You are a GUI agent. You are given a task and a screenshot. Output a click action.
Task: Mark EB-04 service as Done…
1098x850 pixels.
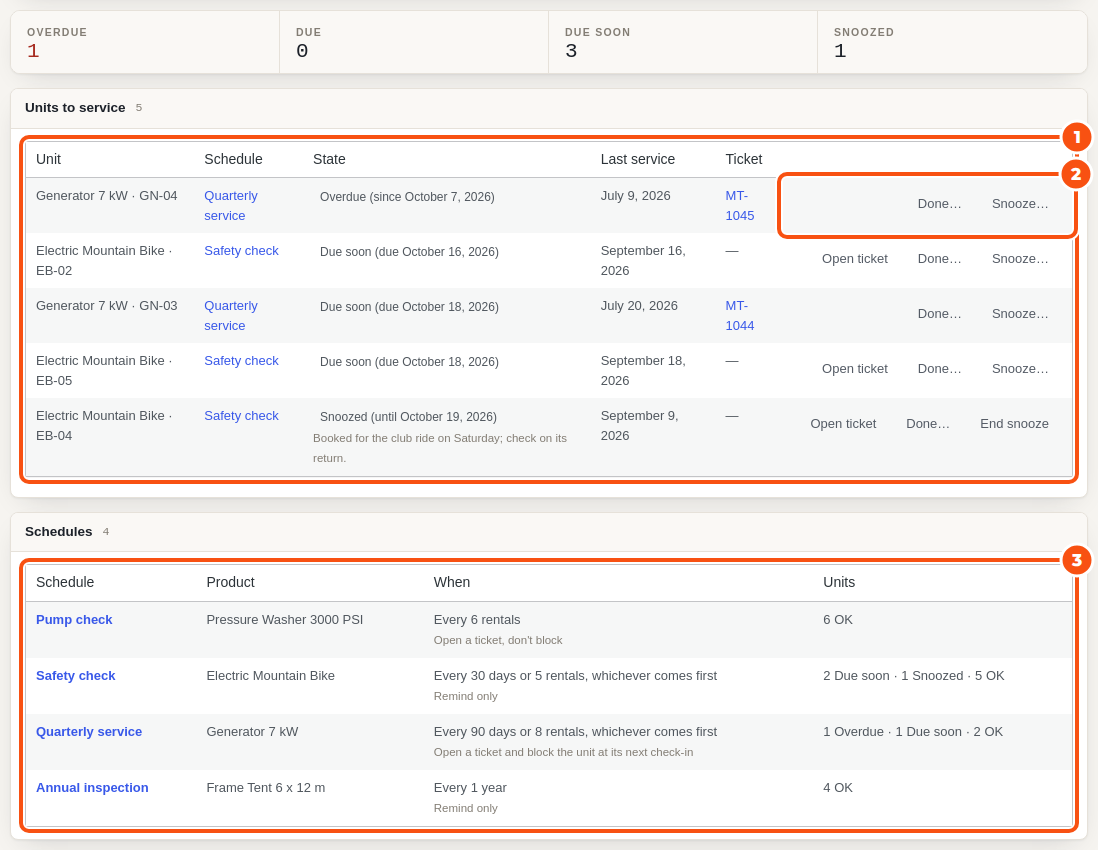coord(927,424)
